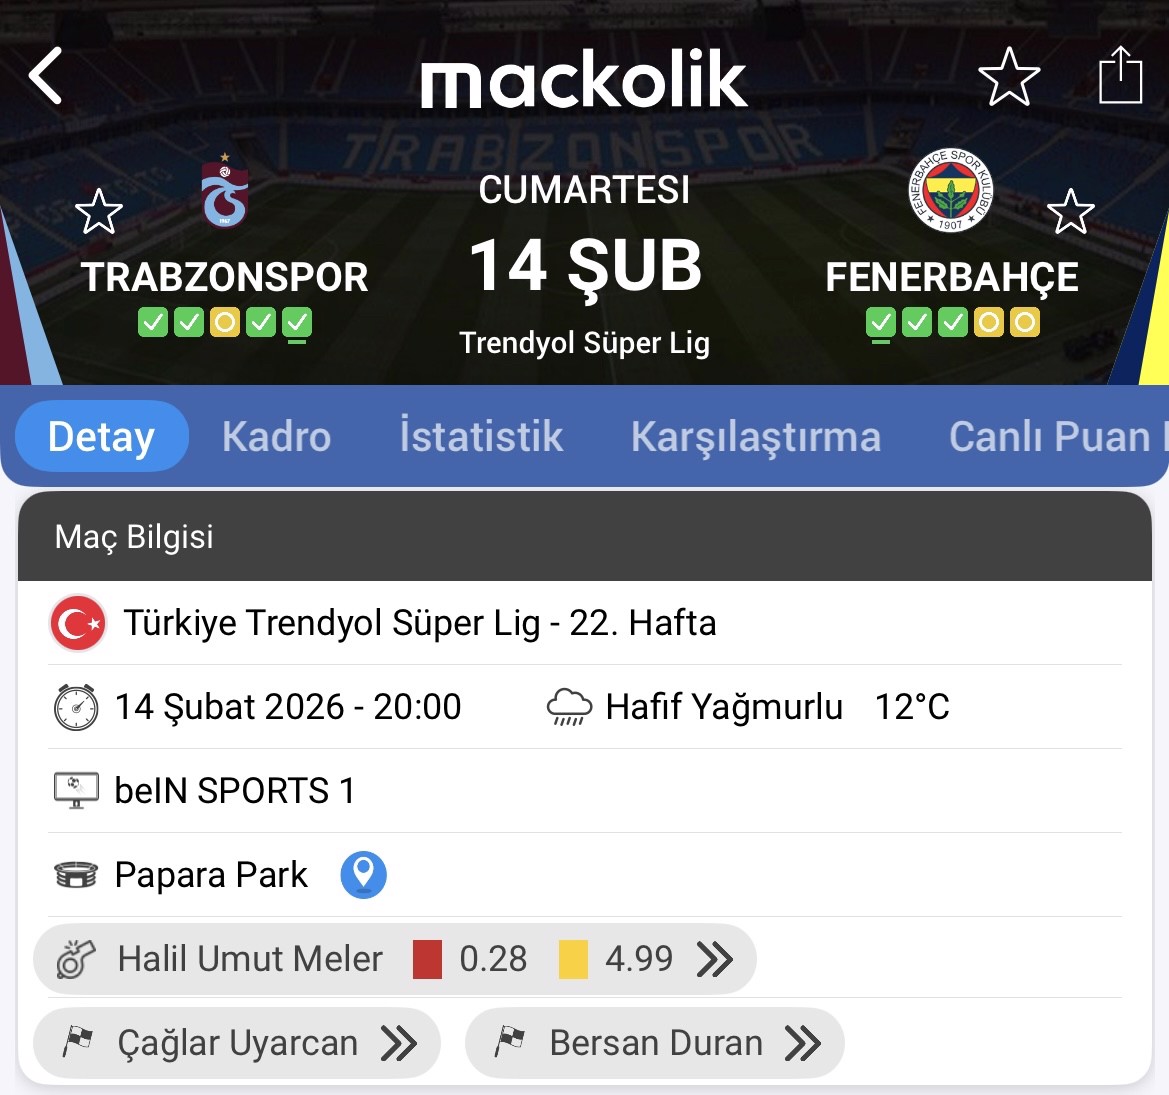The height and width of the screenshot is (1095, 1169).
Task: Expand assistant Bersan Duran details
Action: tap(802, 1043)
